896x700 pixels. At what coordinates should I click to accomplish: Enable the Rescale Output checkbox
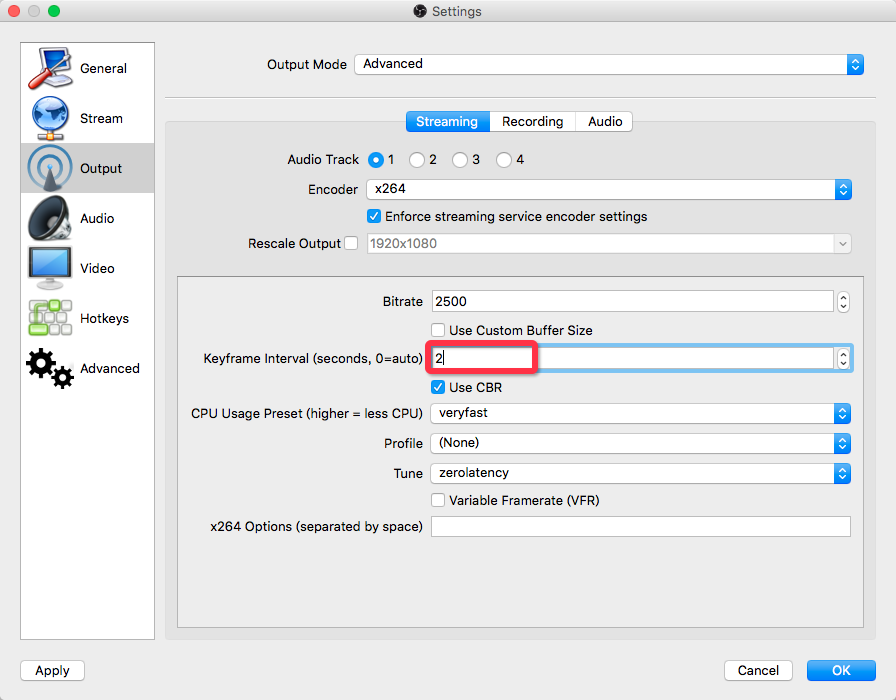(x=351, y=243)
